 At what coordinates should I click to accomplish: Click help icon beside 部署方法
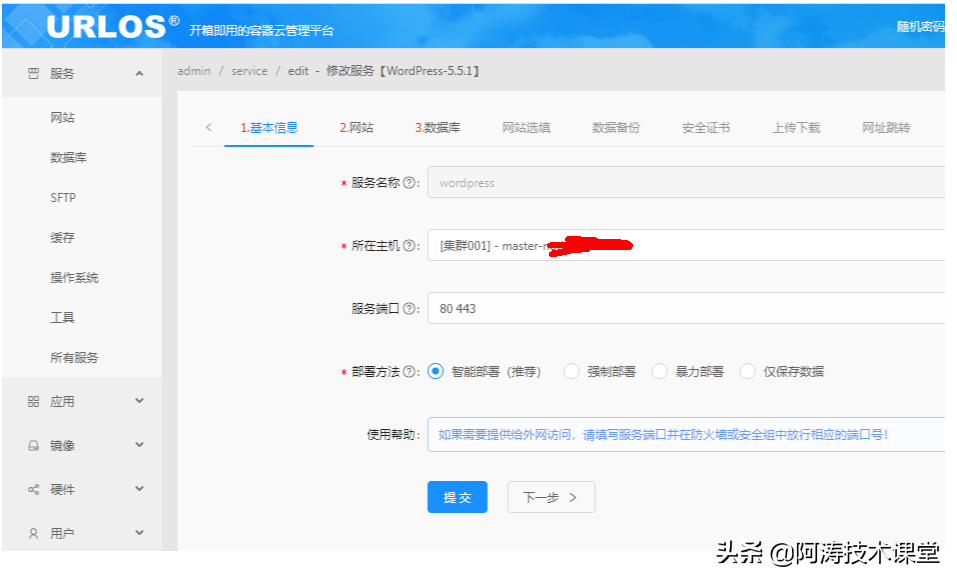click(x=410, y=371)
